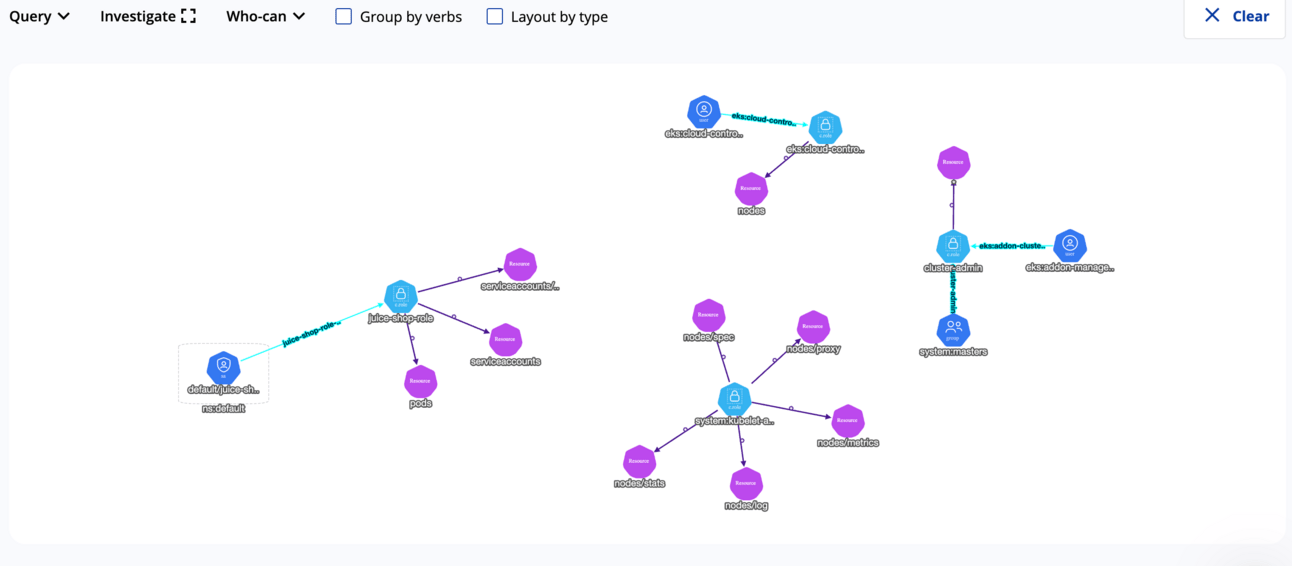This screenshot has height=566, width=1292.
Task: Click the nodes/metrics resource node
Action: [x=848, y=420]
